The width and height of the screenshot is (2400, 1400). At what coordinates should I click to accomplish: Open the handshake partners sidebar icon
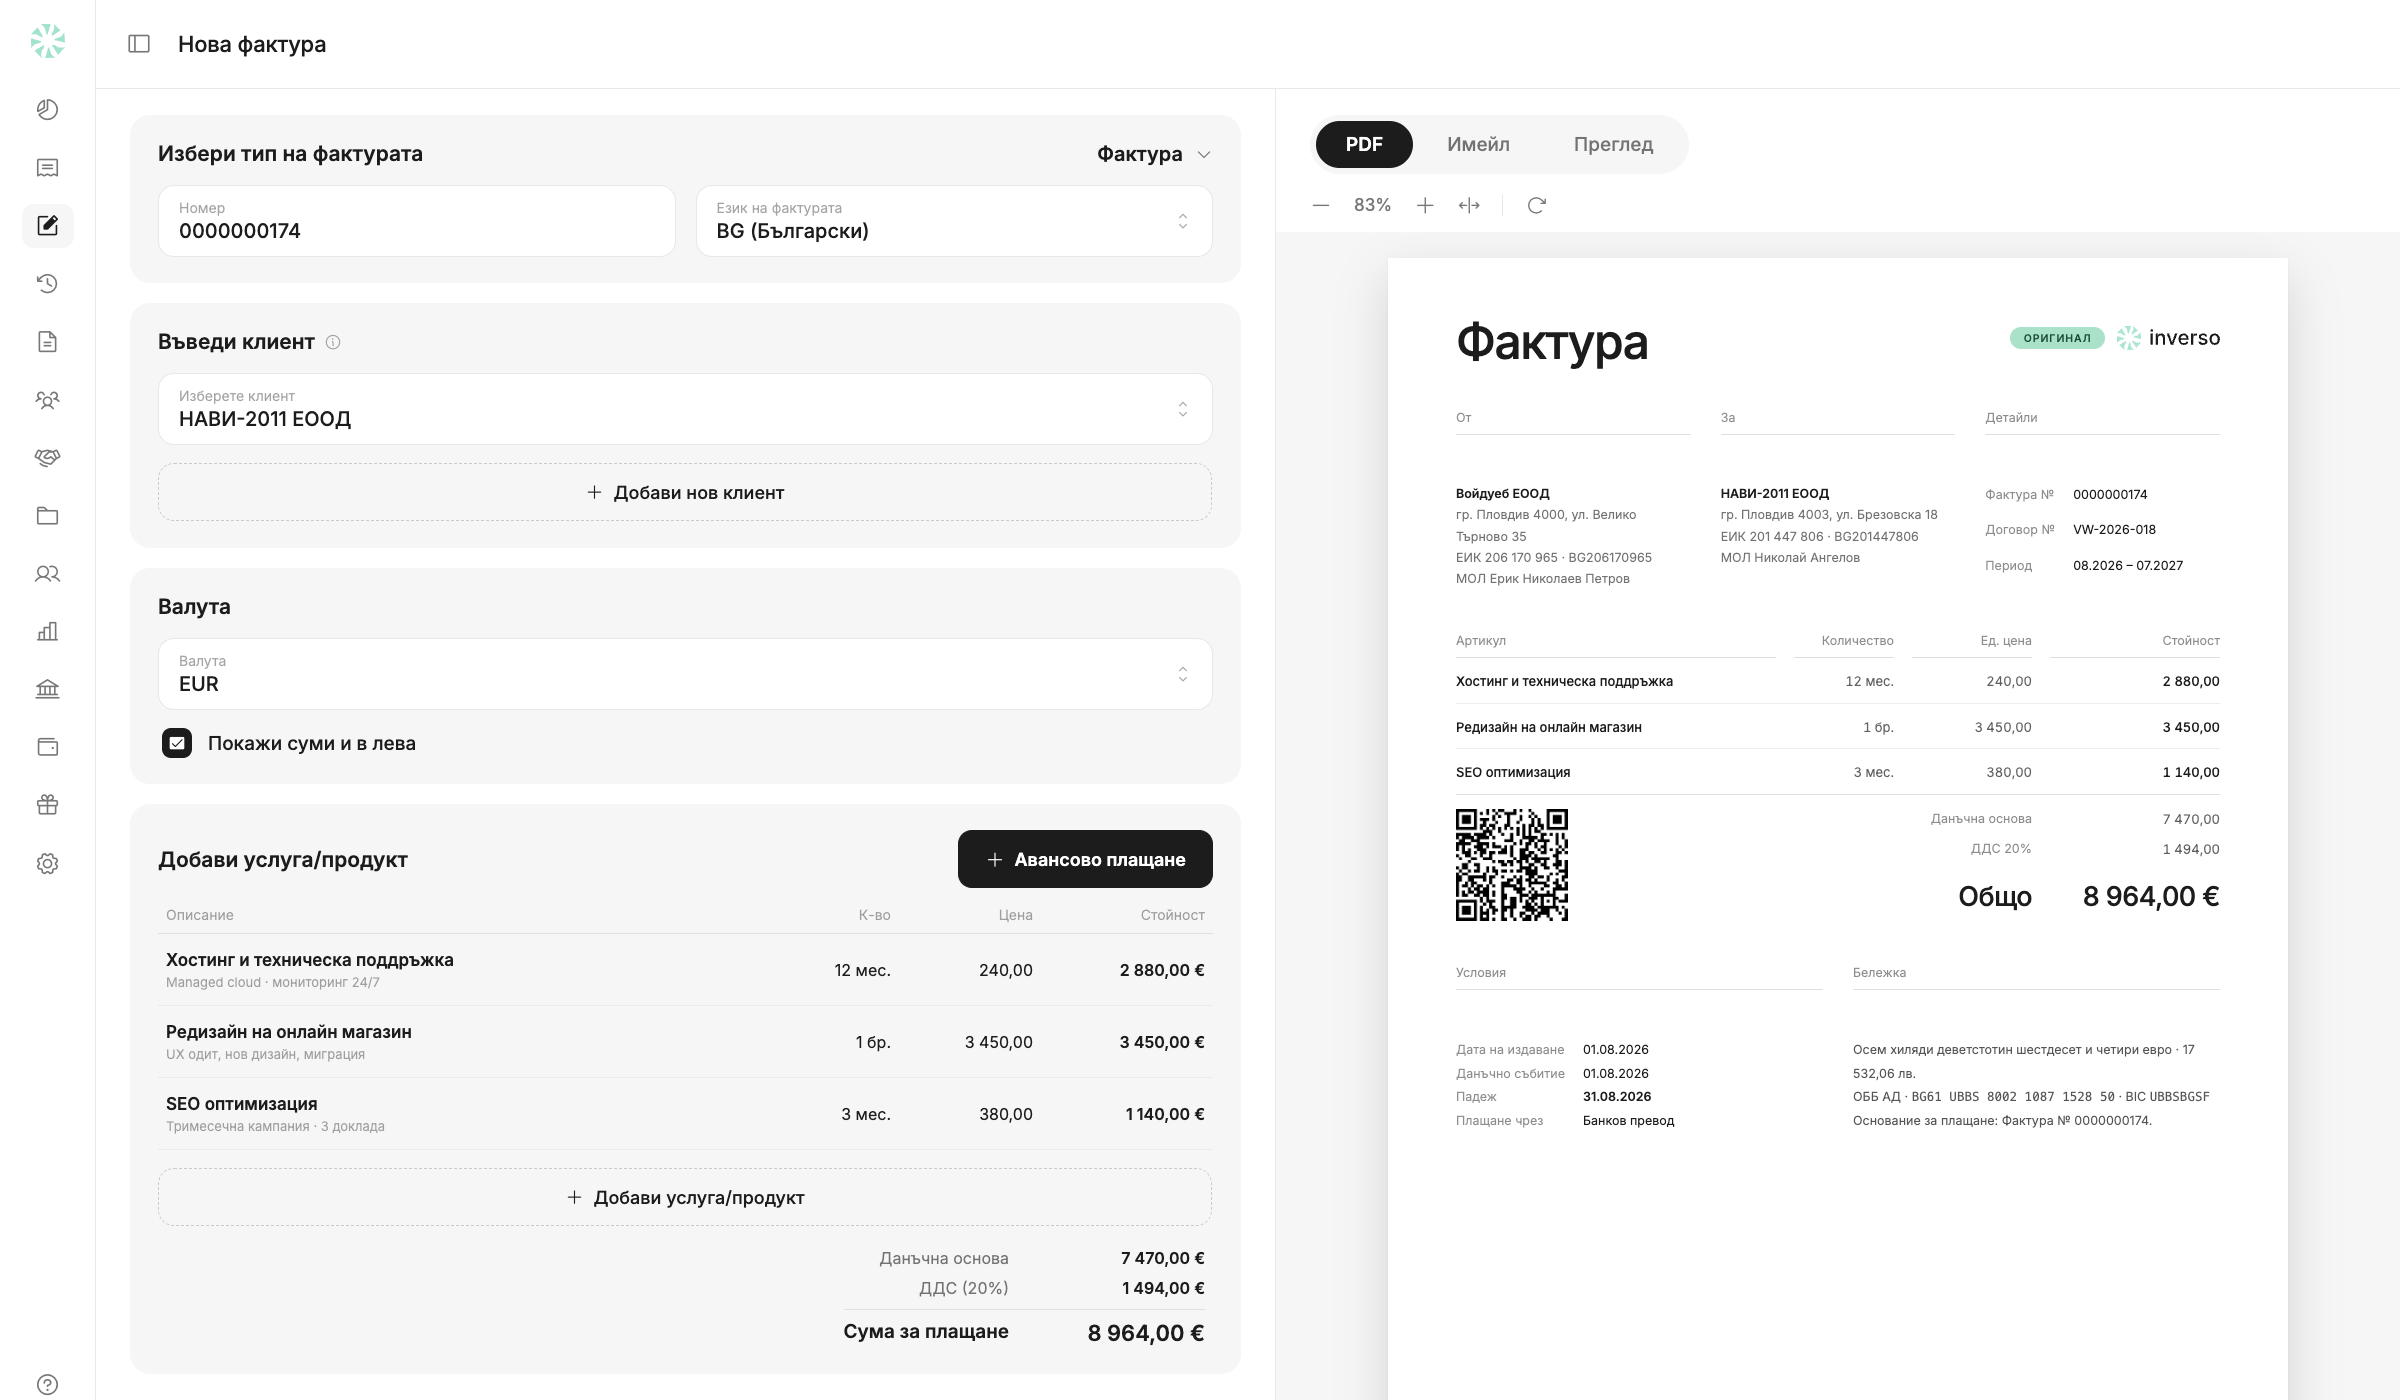[47, 458]
